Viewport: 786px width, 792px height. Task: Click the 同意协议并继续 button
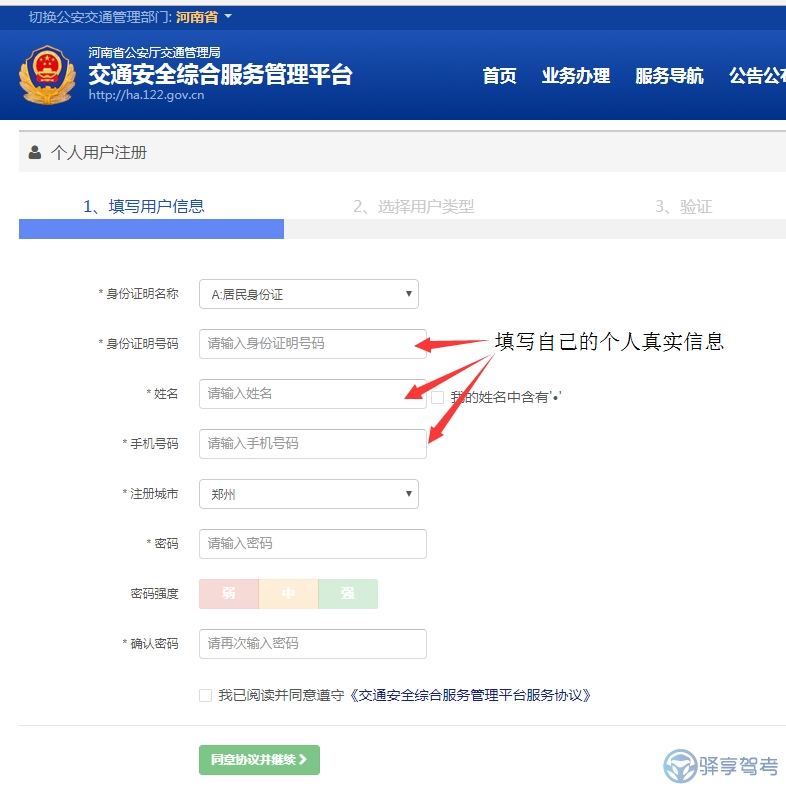pyautogui.click(x=259, y=760)
